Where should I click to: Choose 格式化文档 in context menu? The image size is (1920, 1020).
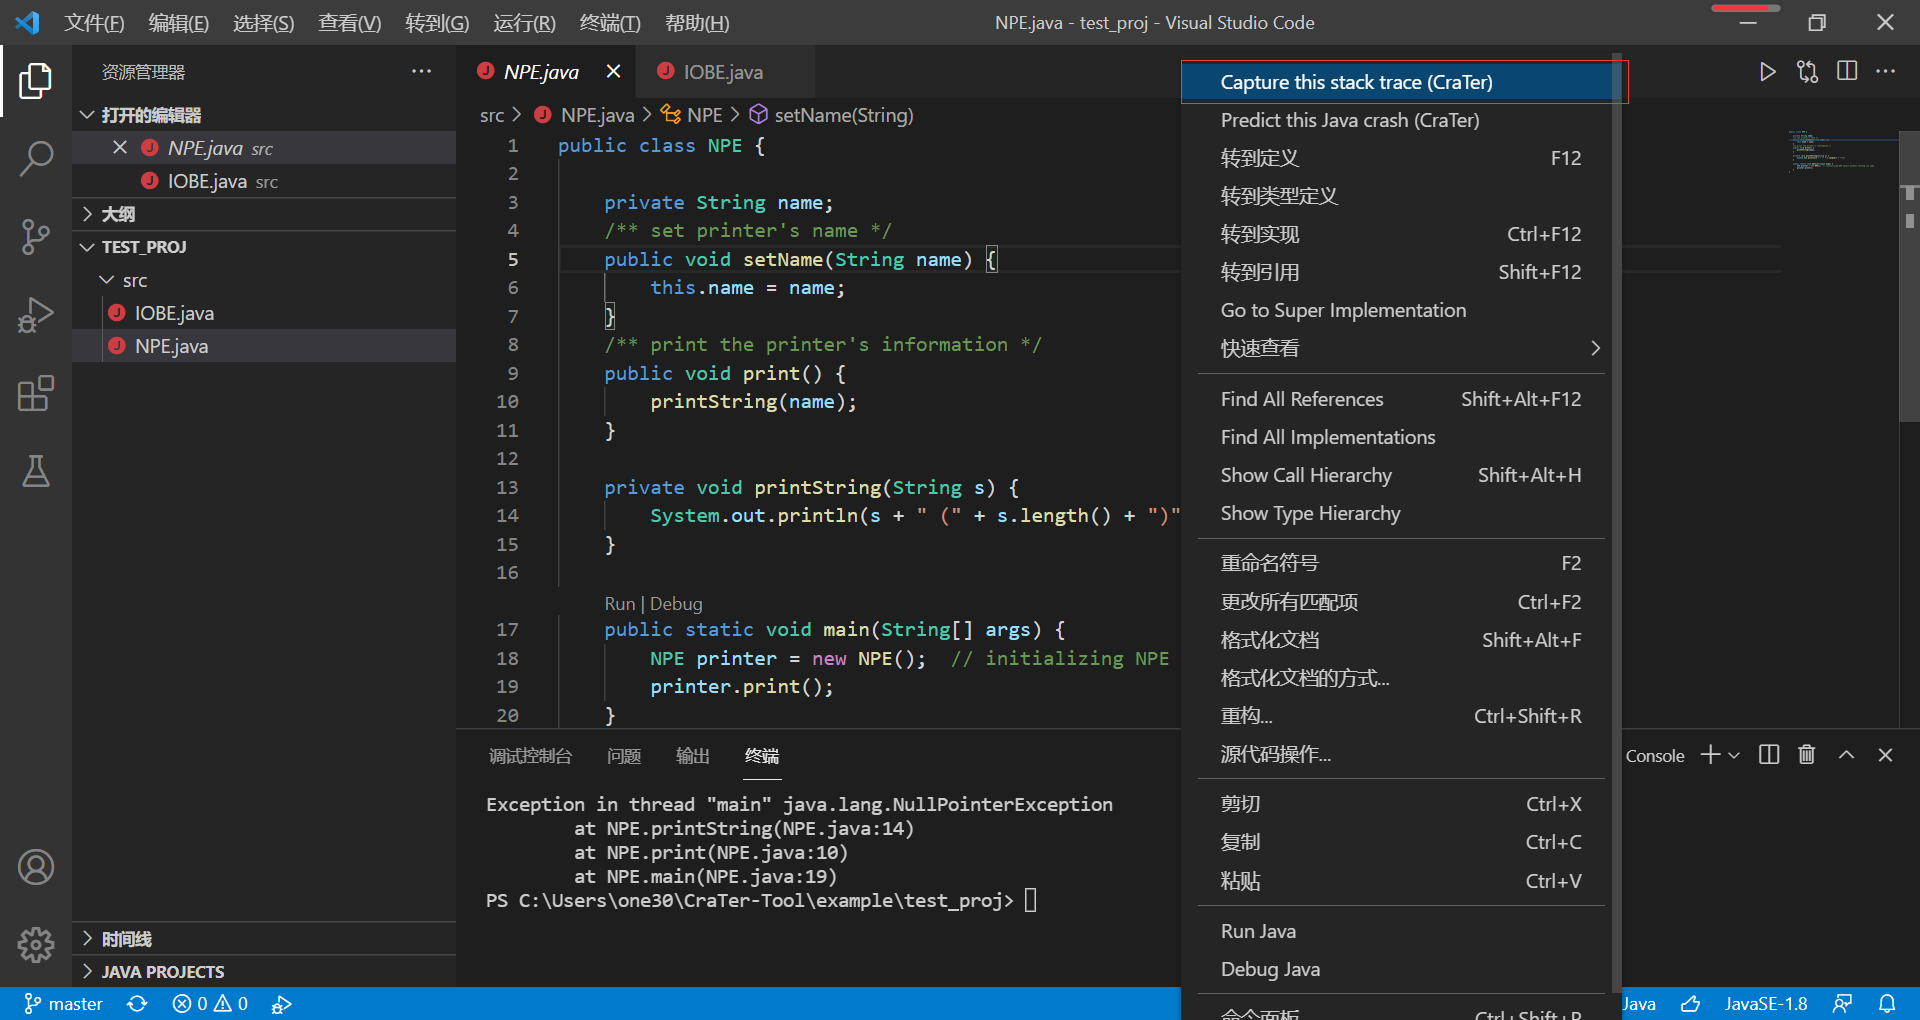[x=1401, y=640]
